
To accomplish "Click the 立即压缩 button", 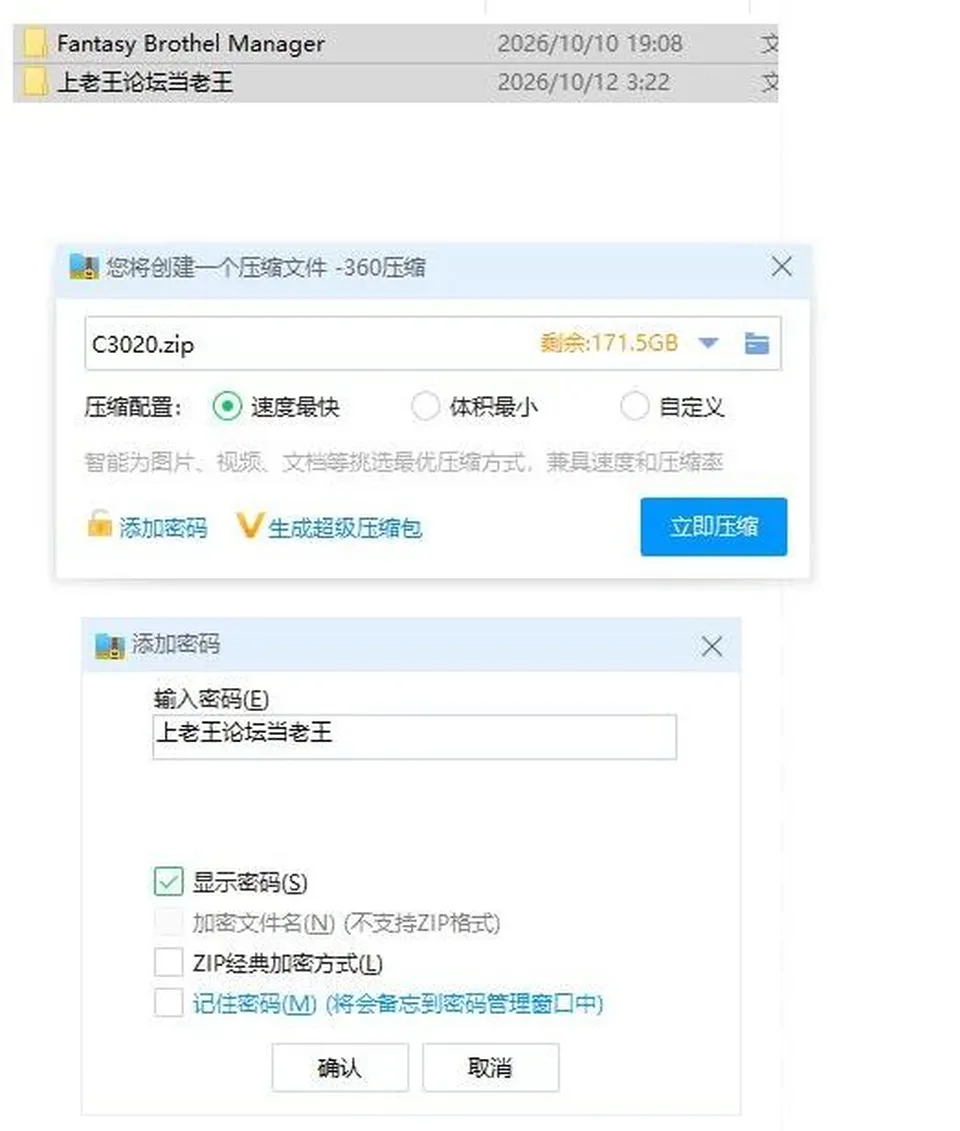I will (x=713, y=527).
